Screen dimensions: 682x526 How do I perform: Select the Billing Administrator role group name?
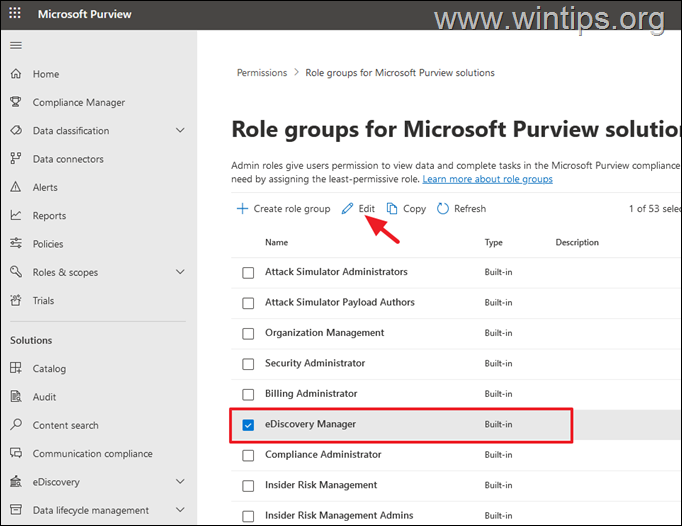point(311,394)
